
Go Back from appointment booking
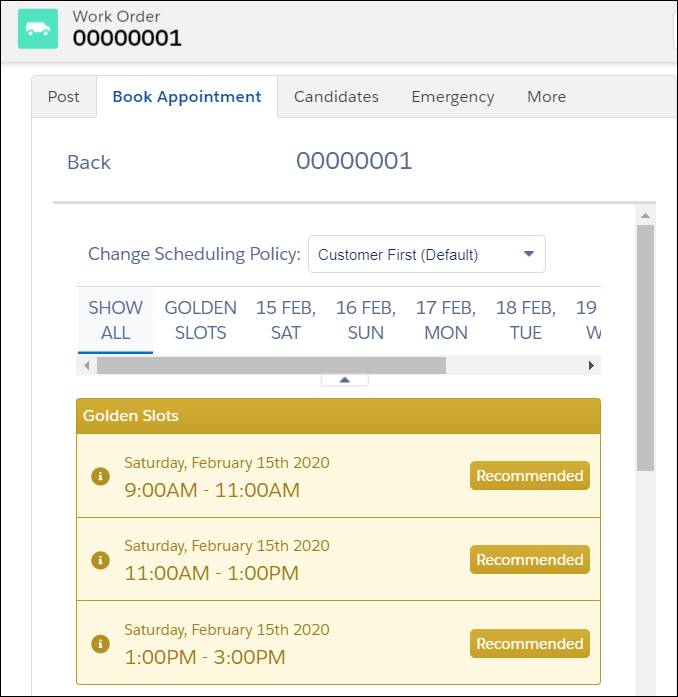pos(88,162)
